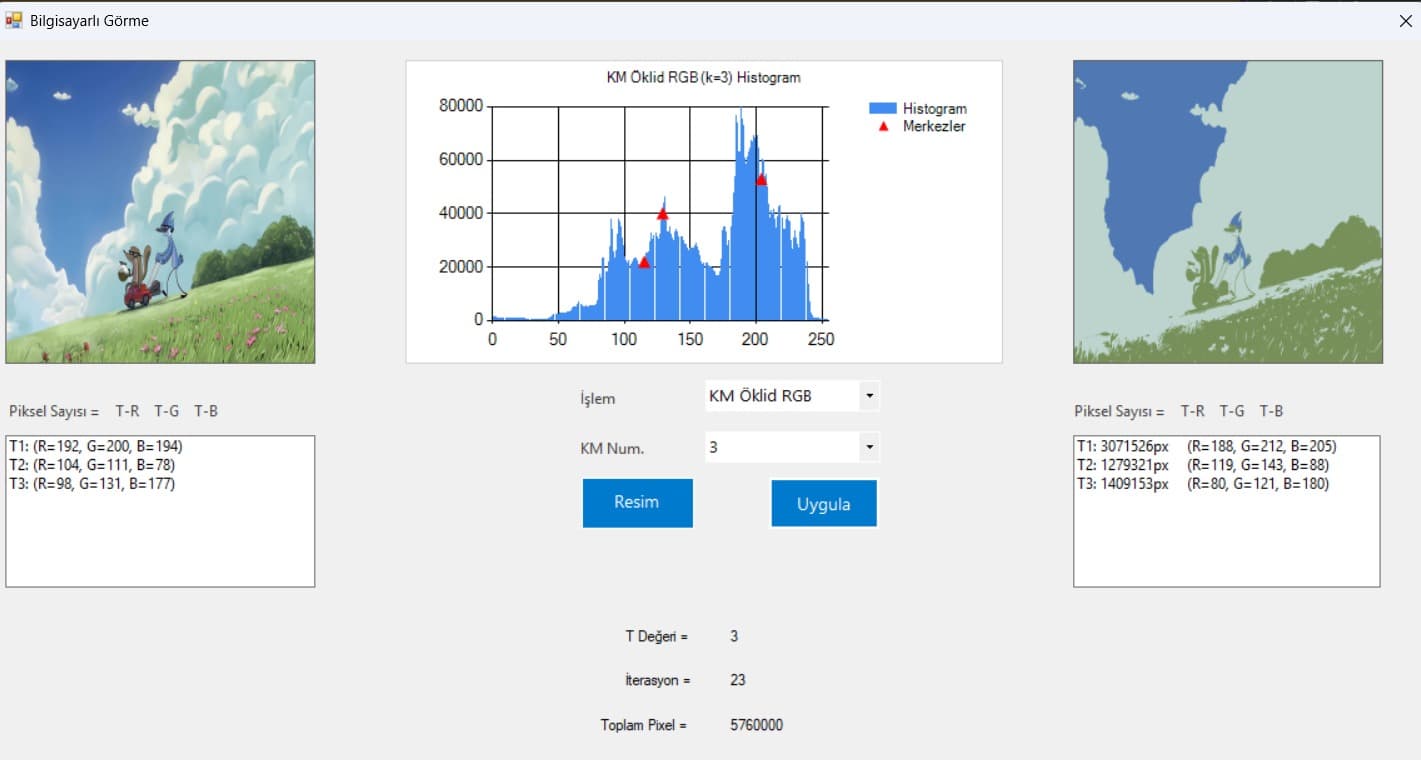
Task: Click the Toplam Pixel value 5760000
Action: tap(756, 725)
